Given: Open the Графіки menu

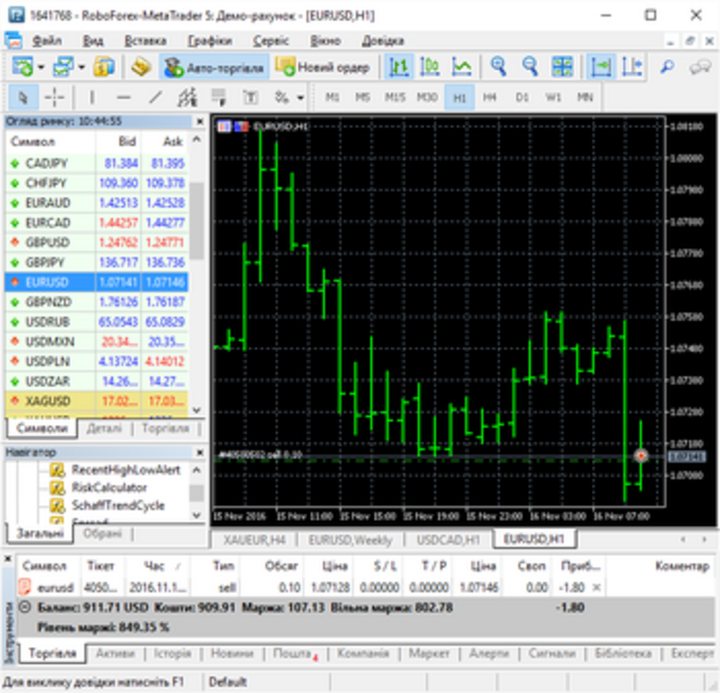Looking at the screenshot, I should (x=210, y=41).
